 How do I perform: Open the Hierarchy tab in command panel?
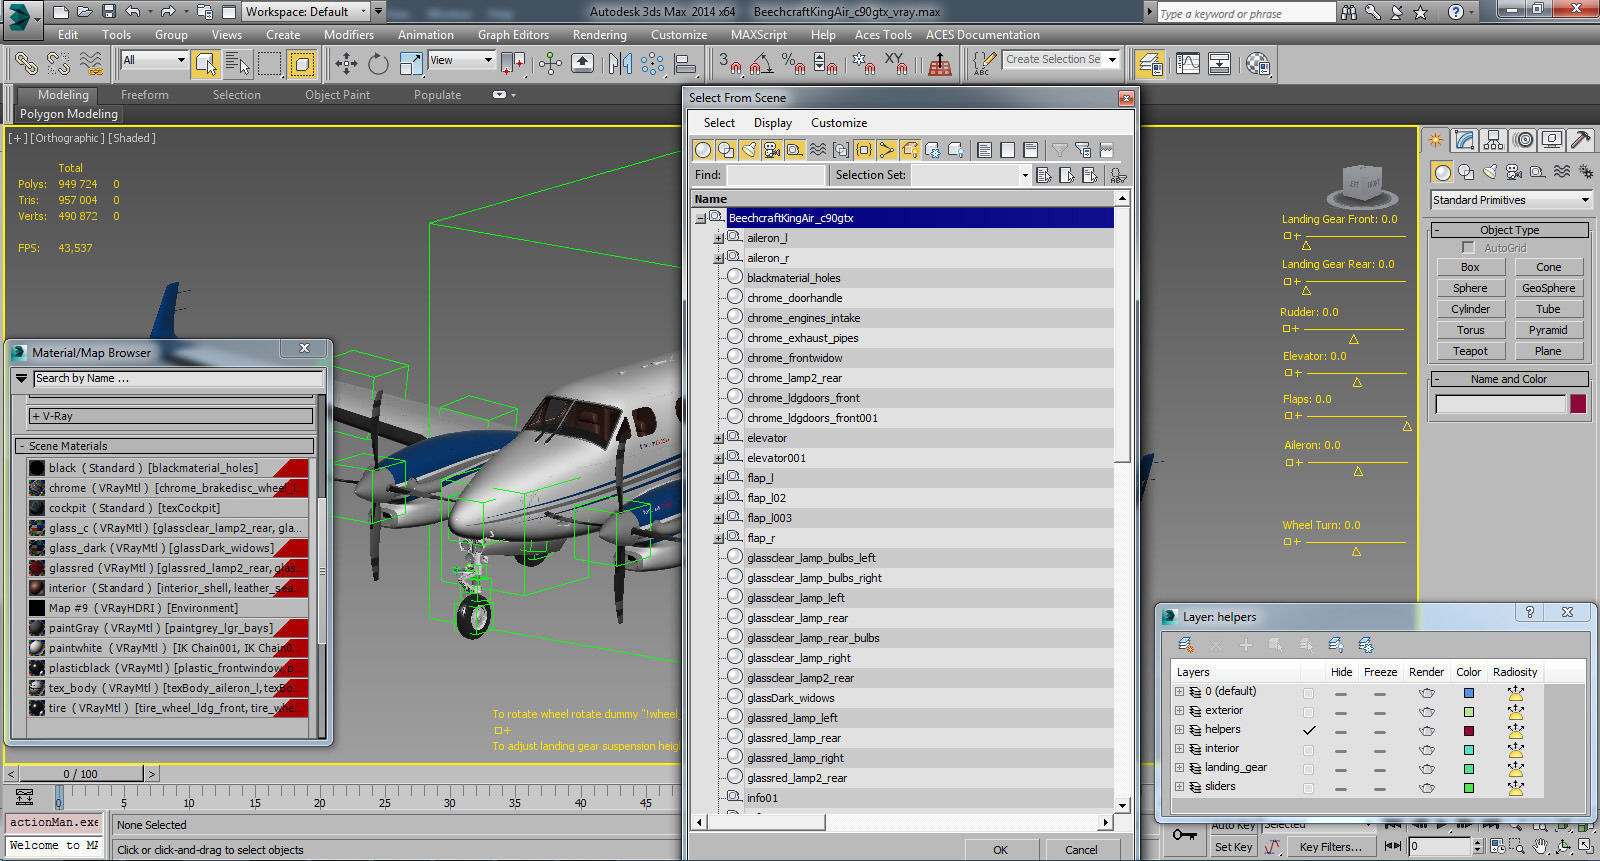point(1494,140)
